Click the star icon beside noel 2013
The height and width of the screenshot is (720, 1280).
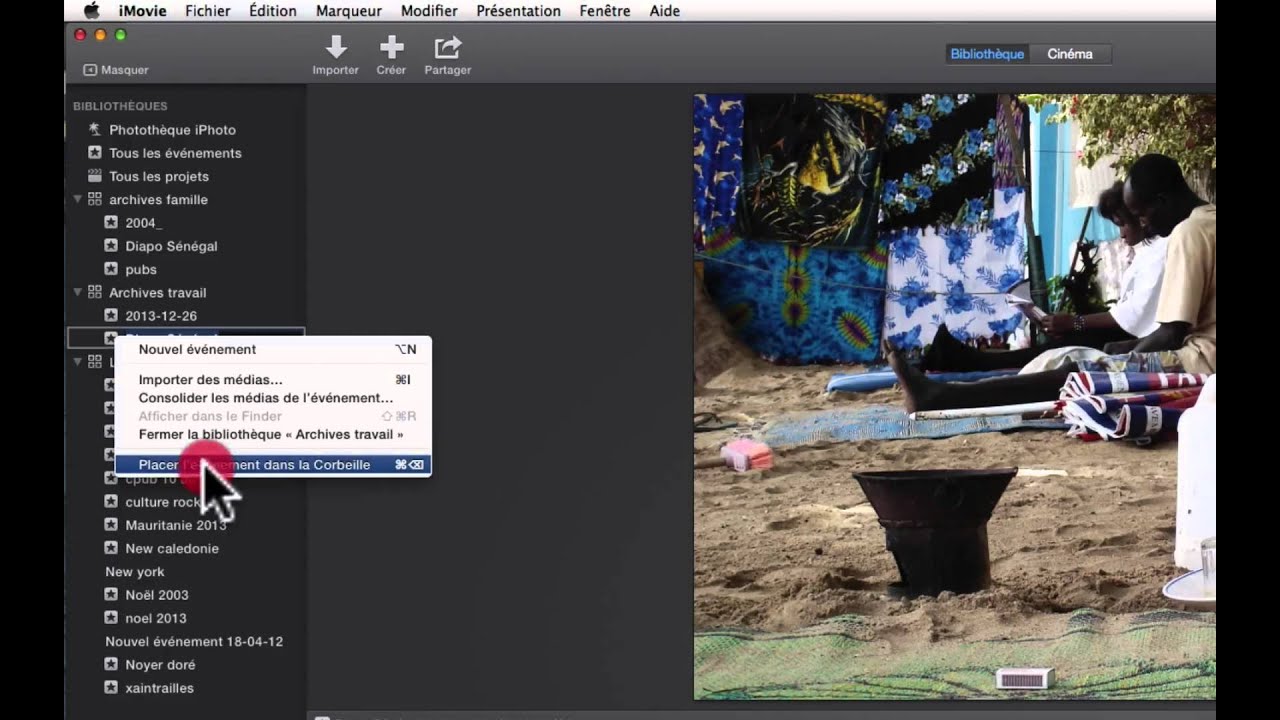point(111,617)
